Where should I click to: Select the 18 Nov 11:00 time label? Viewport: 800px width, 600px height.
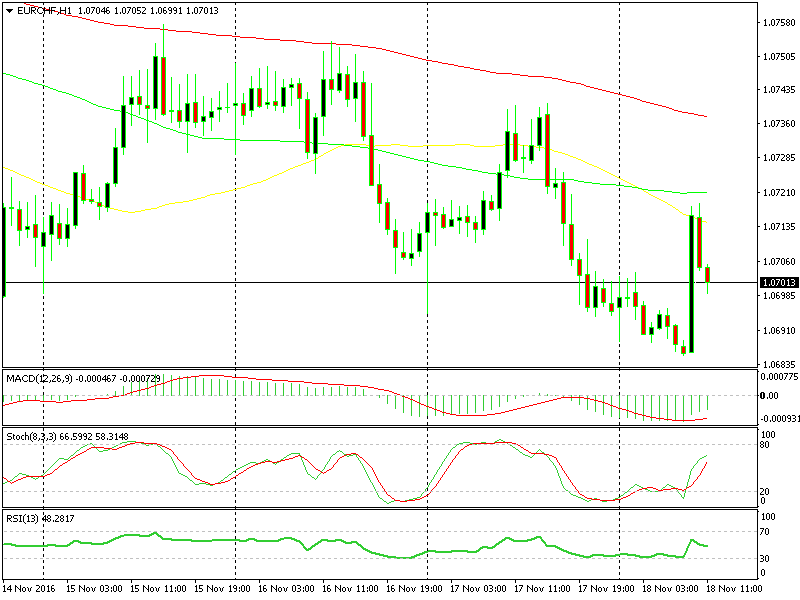734,589
